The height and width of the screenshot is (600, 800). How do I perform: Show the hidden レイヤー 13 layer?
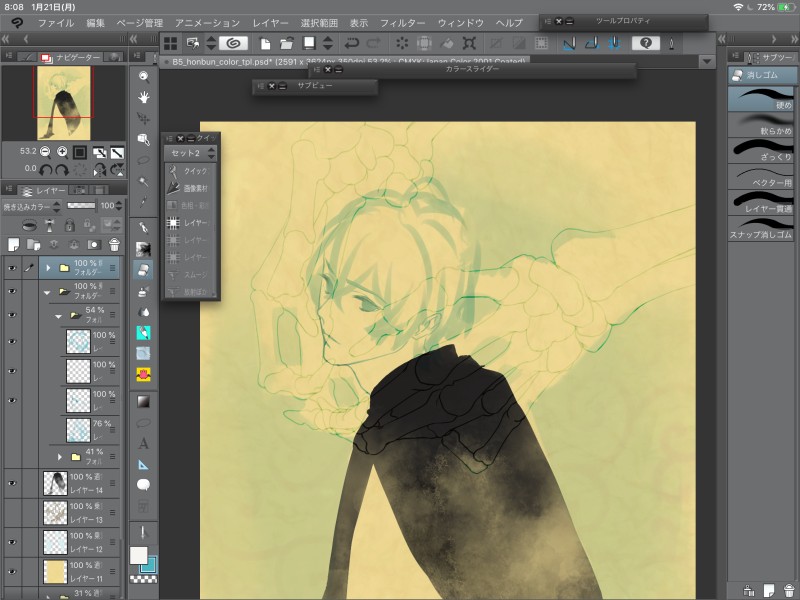click(12, 514)
